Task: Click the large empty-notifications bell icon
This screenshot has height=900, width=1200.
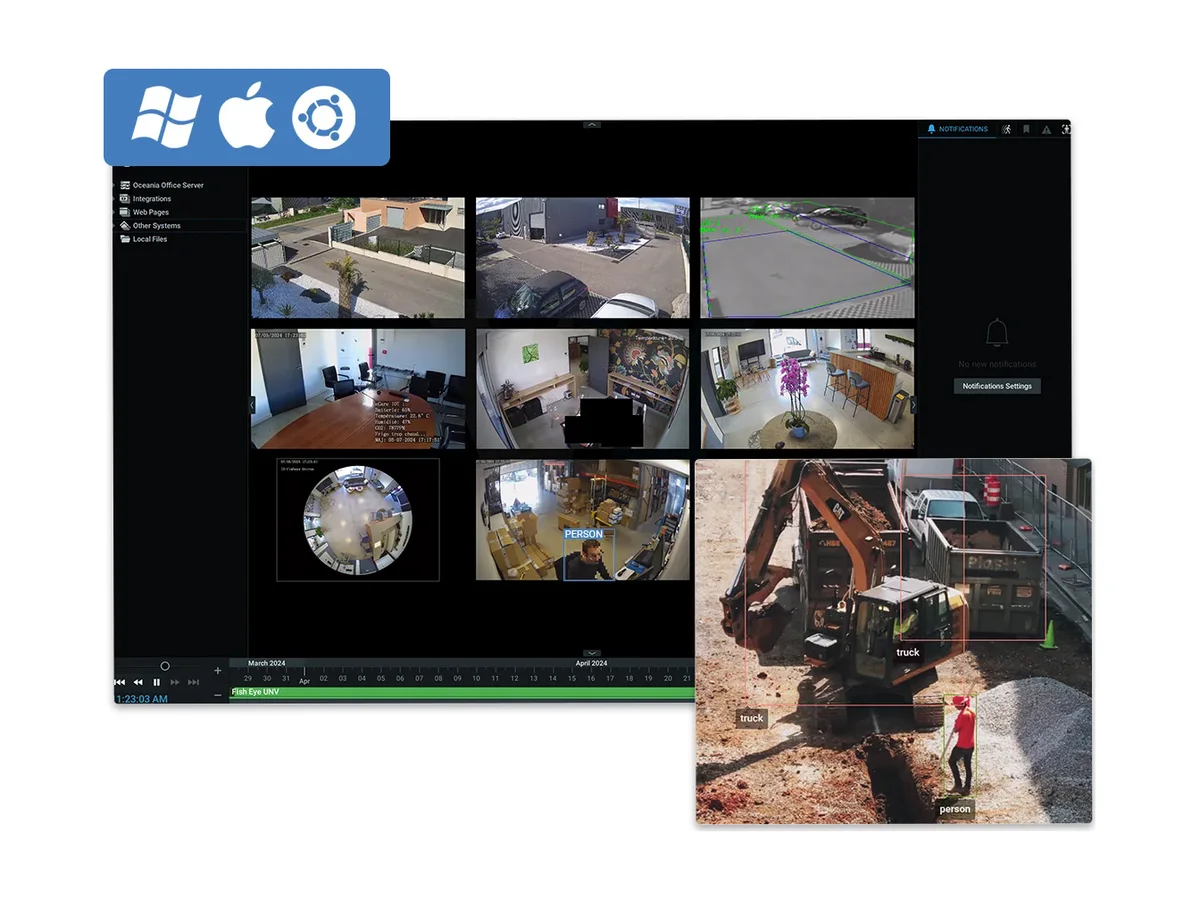Action: click(x=997, y=333)
